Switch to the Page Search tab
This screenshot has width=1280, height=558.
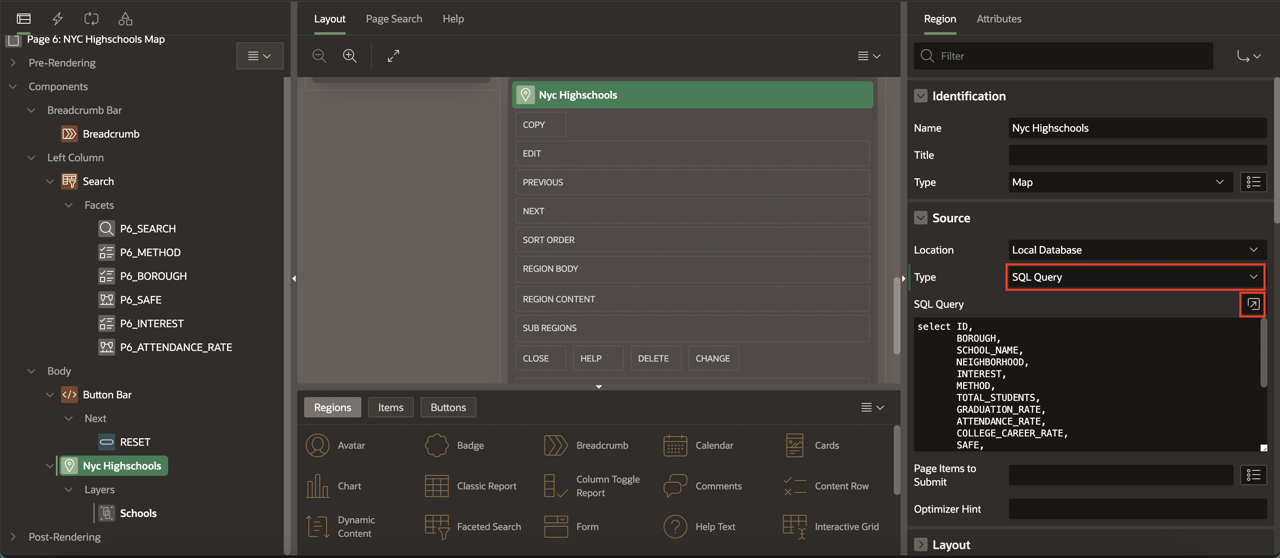393,19
